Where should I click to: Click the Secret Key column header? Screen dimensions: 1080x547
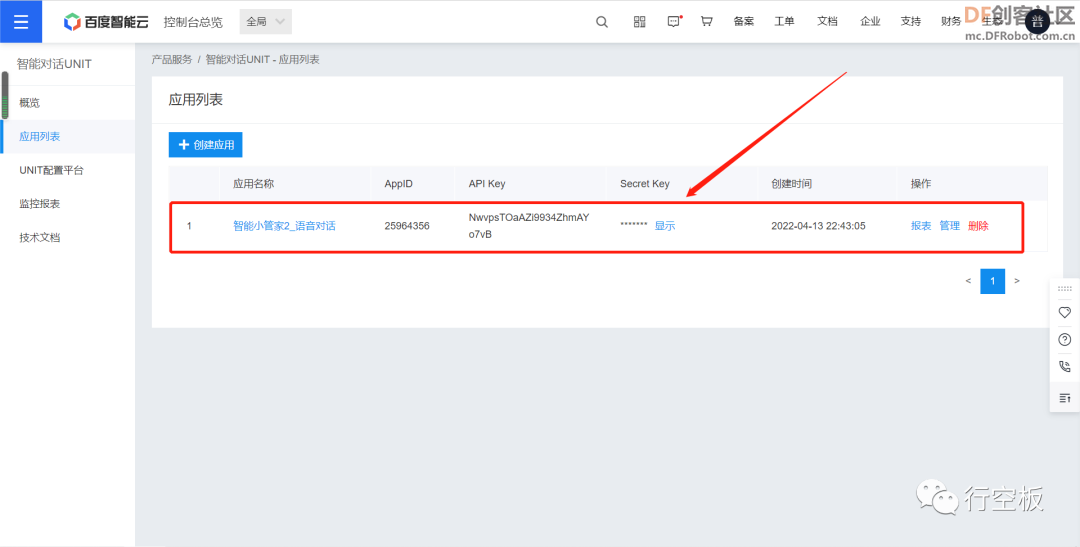pyautogui.click(x=645, y=183)
